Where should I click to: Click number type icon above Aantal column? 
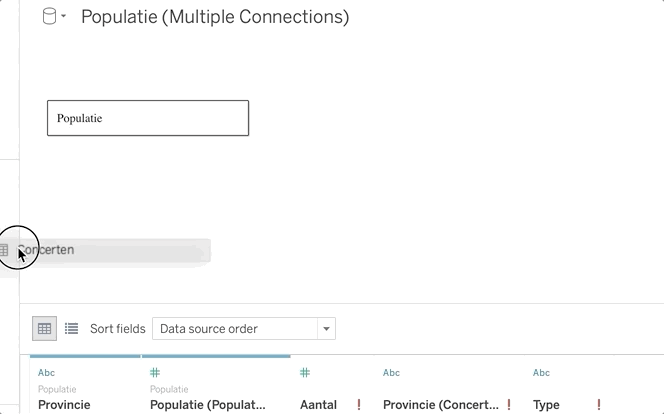pos(305,373)
